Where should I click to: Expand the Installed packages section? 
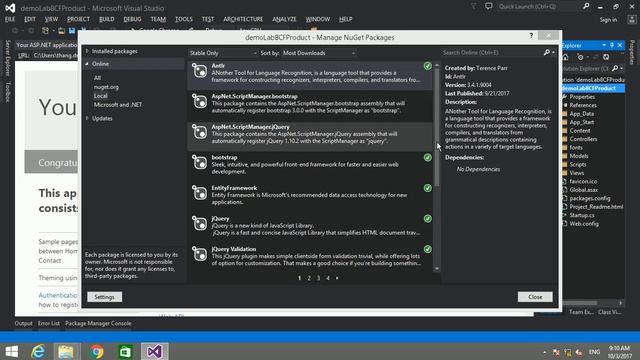point(87,51)
